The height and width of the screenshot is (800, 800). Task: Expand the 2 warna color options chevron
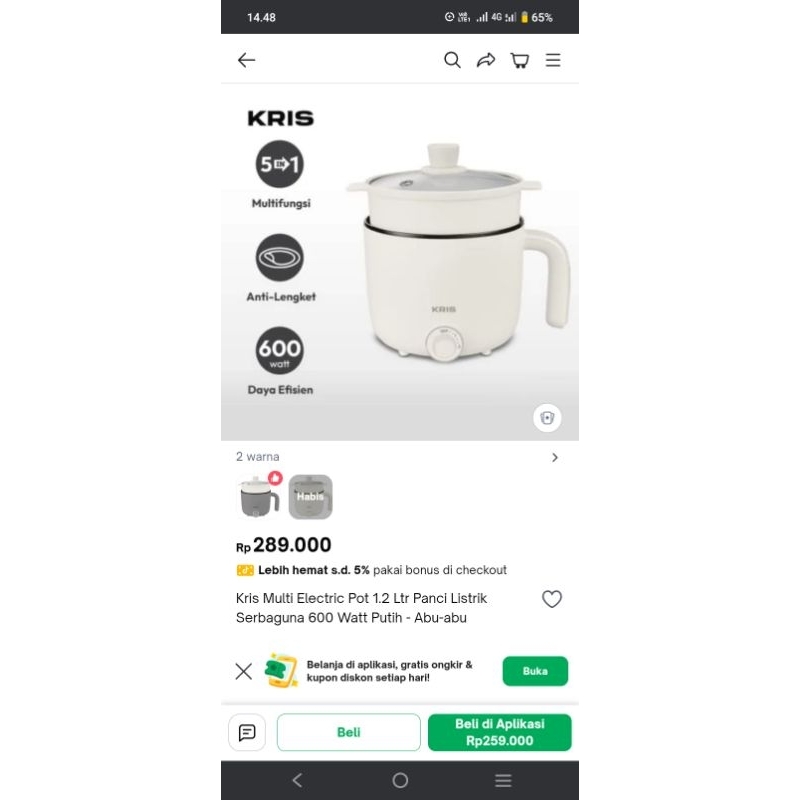pyautogui.click(x=555, y=458)
